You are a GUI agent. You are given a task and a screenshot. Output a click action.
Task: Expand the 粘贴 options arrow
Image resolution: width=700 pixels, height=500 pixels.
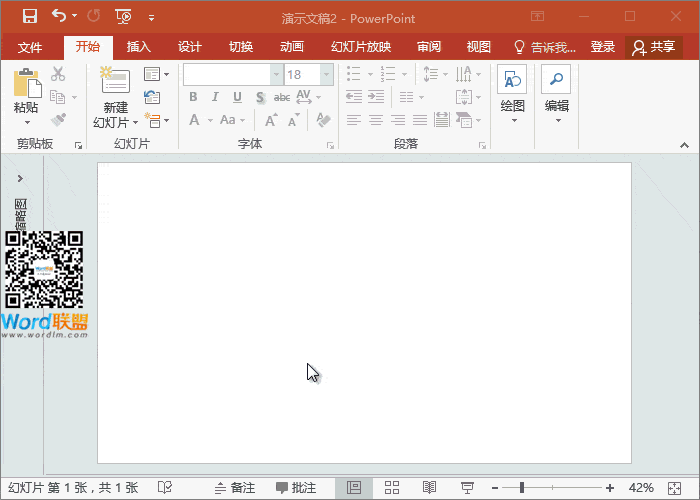[27, 122]
